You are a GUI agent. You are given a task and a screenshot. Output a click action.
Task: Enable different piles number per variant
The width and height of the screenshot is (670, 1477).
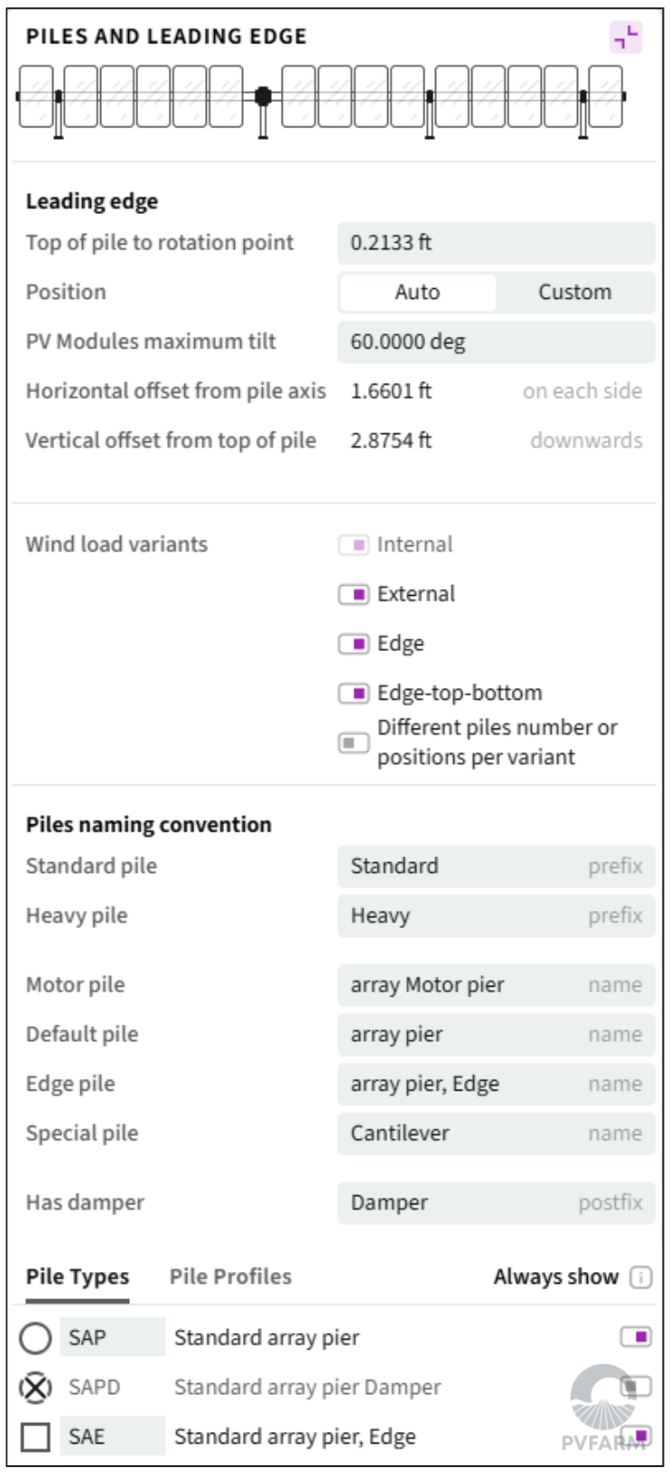point(353,743)
